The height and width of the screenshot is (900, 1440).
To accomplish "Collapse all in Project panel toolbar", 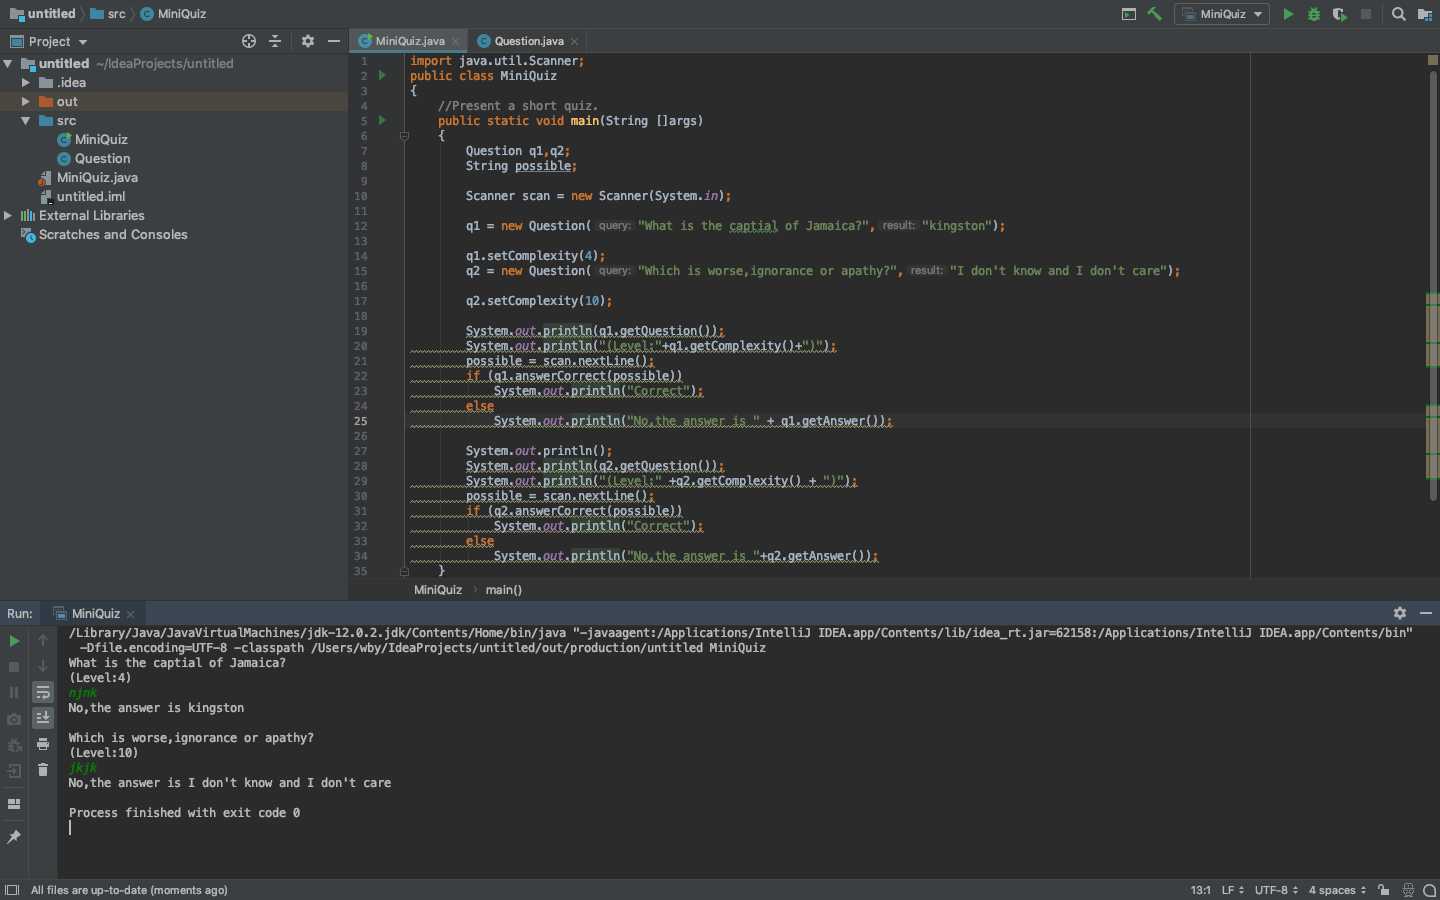I will tap(275, 41).
